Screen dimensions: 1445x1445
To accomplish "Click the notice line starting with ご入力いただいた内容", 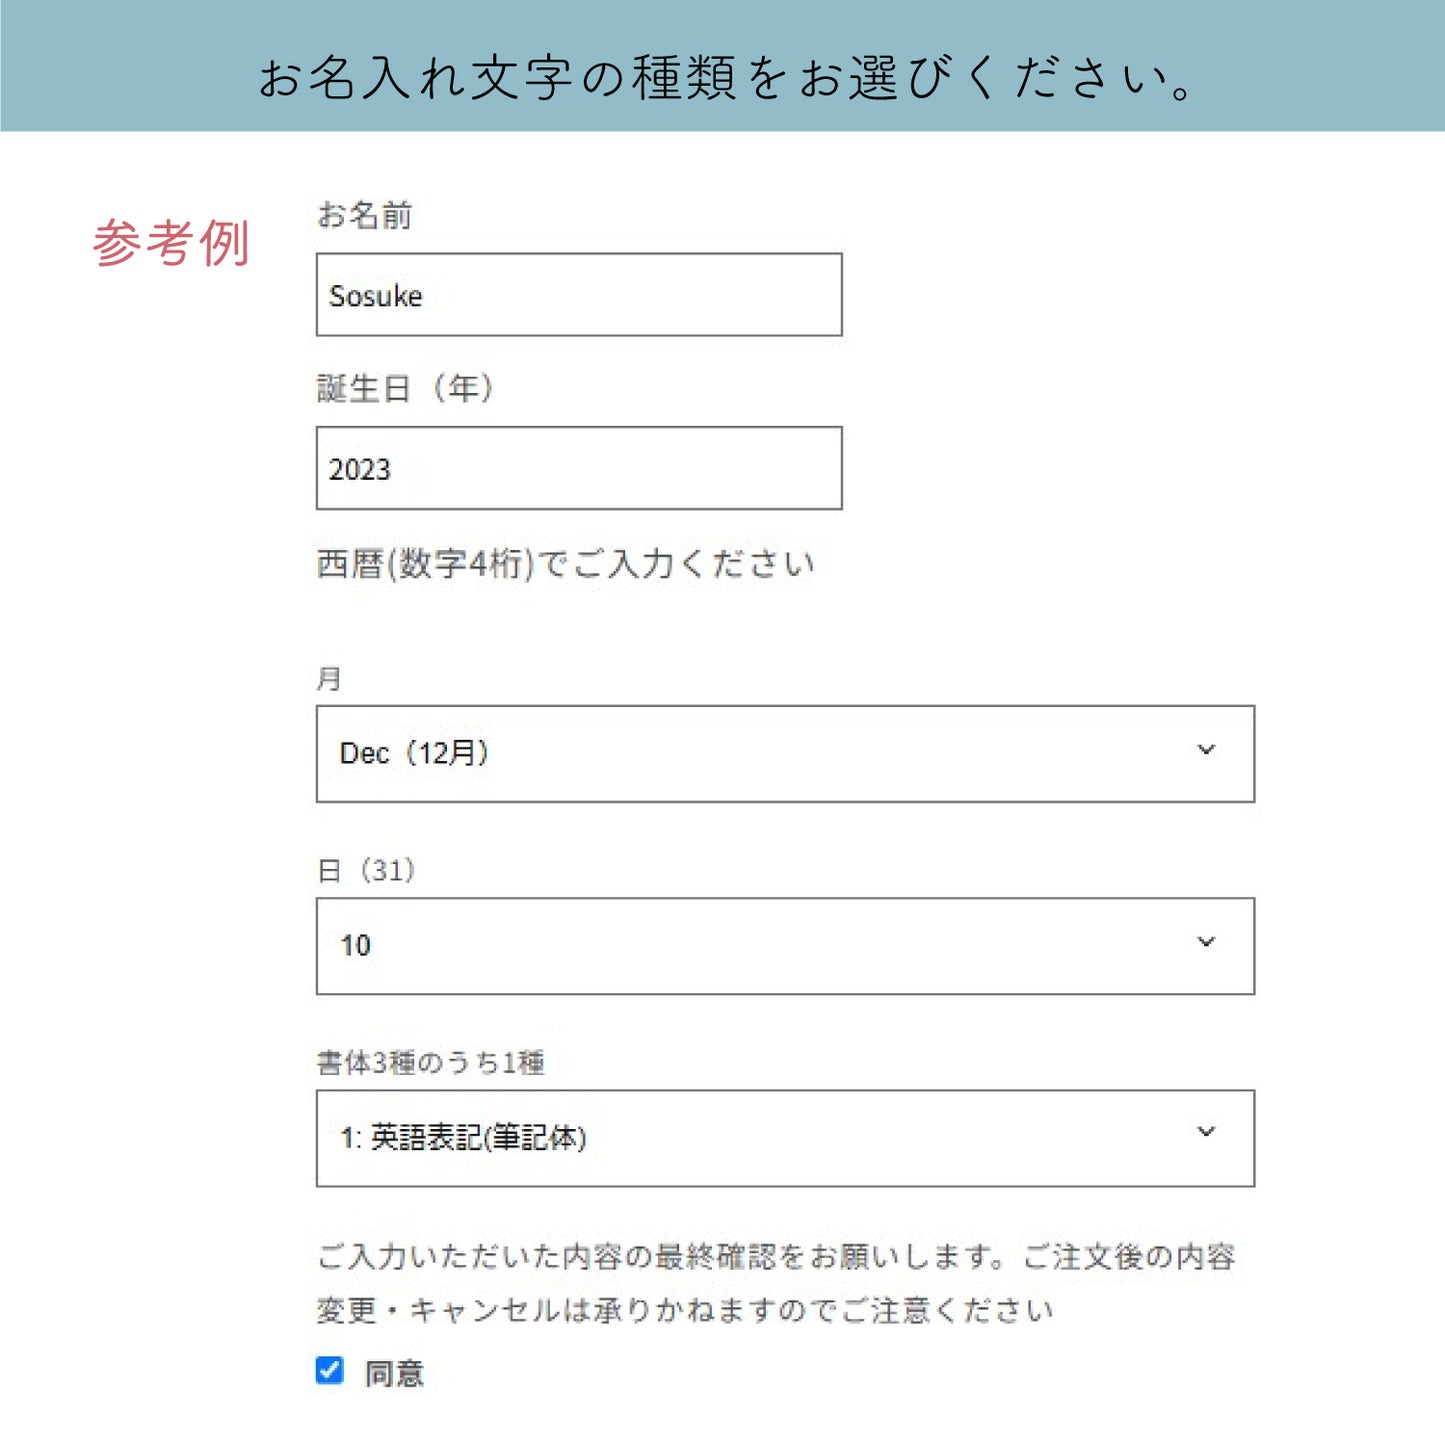I will click(776, 1256).
